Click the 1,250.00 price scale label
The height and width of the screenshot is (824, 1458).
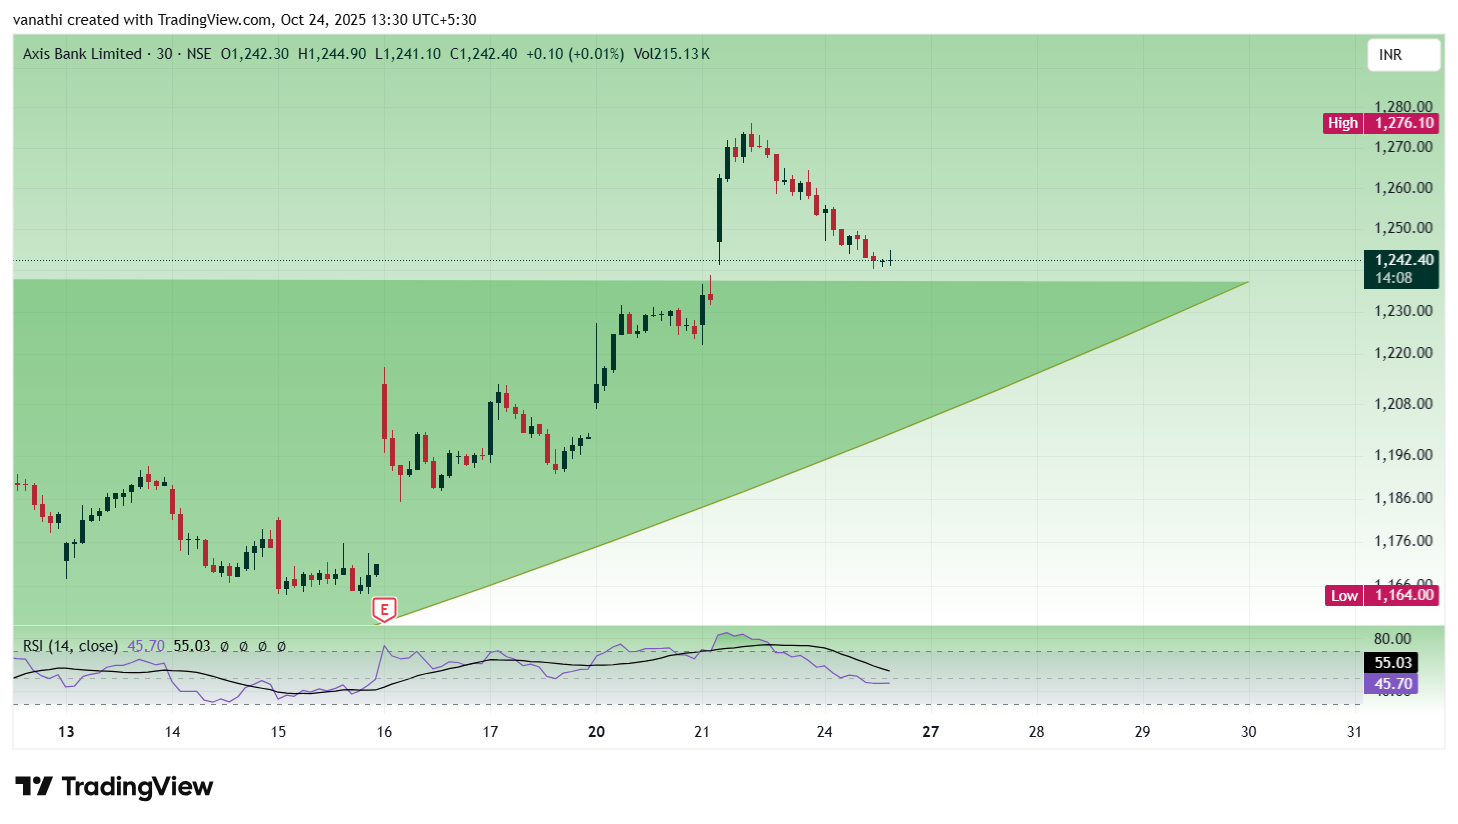point(1403,227)
